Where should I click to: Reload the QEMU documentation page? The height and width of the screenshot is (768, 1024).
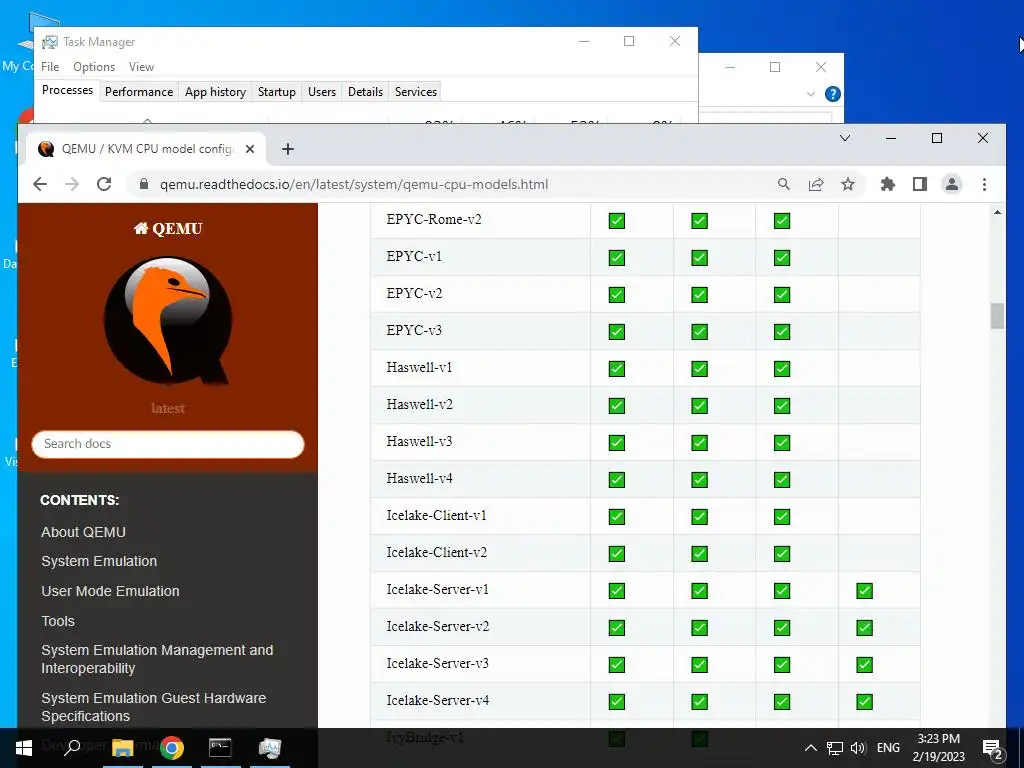coord(104,184)
